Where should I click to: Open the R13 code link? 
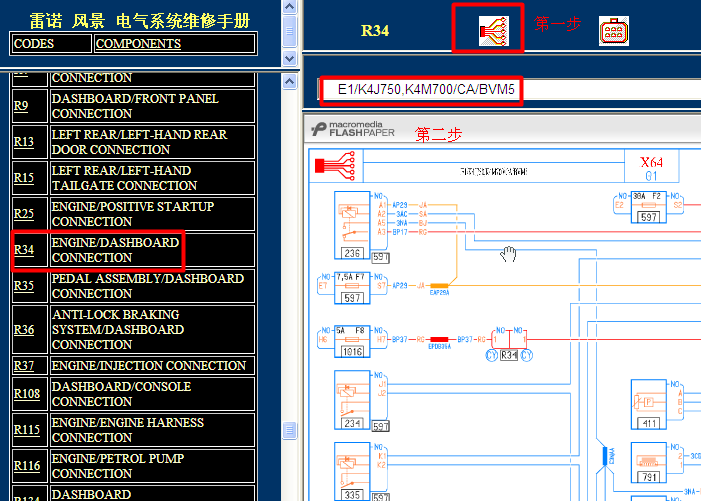click(24, 142)
